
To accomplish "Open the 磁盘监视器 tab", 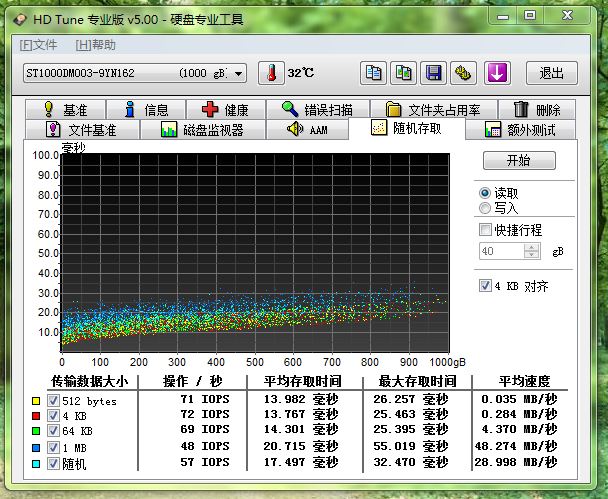I will click(x=203, y=129).
